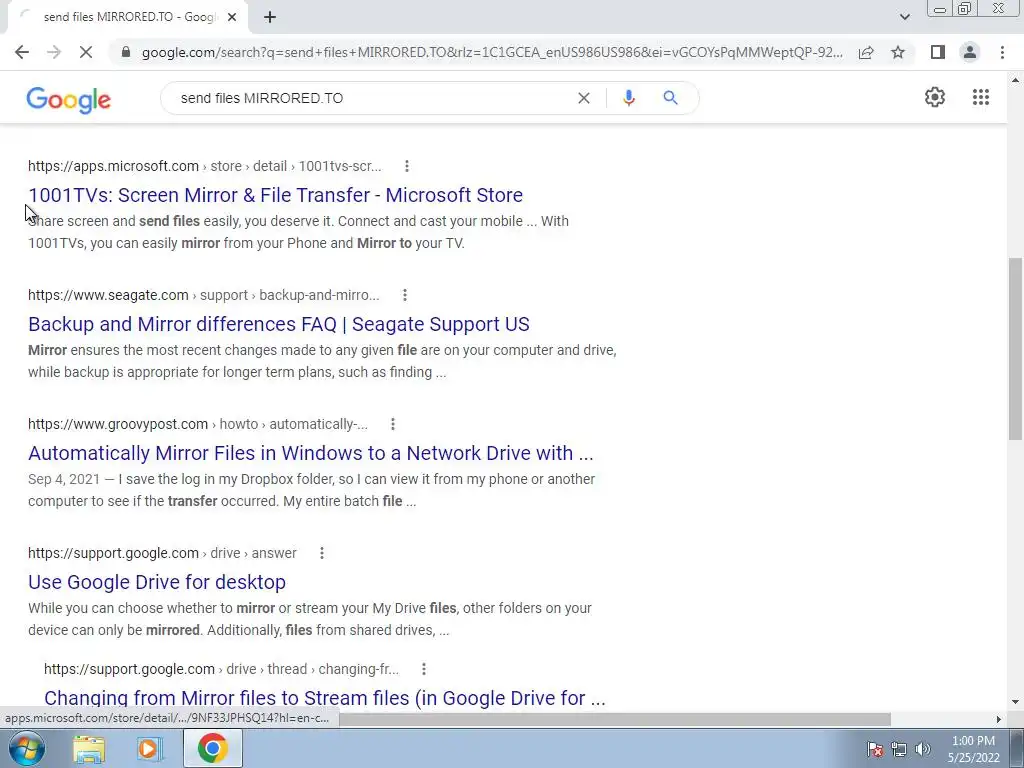This screenshot has width=1024, height=768.
Task: Click the scroll down arrow
Action: pos(1015,703)
